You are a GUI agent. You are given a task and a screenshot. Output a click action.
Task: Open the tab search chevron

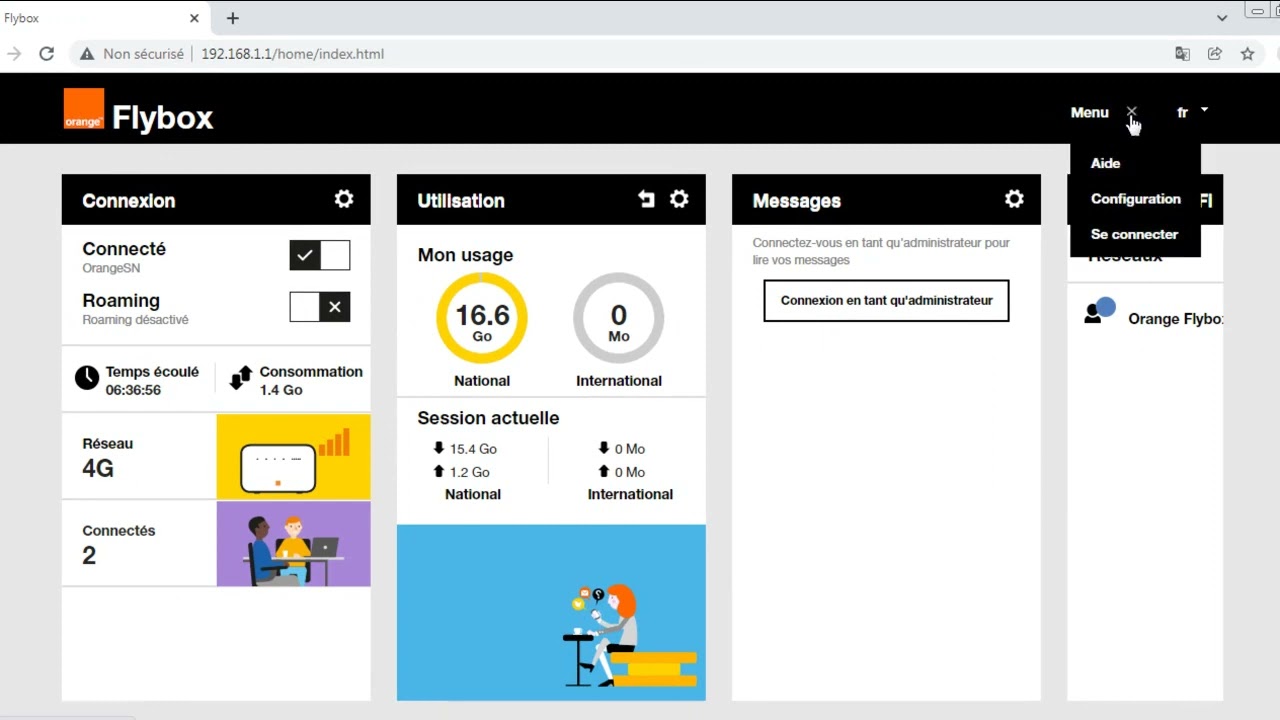(x=1222, y=18)
